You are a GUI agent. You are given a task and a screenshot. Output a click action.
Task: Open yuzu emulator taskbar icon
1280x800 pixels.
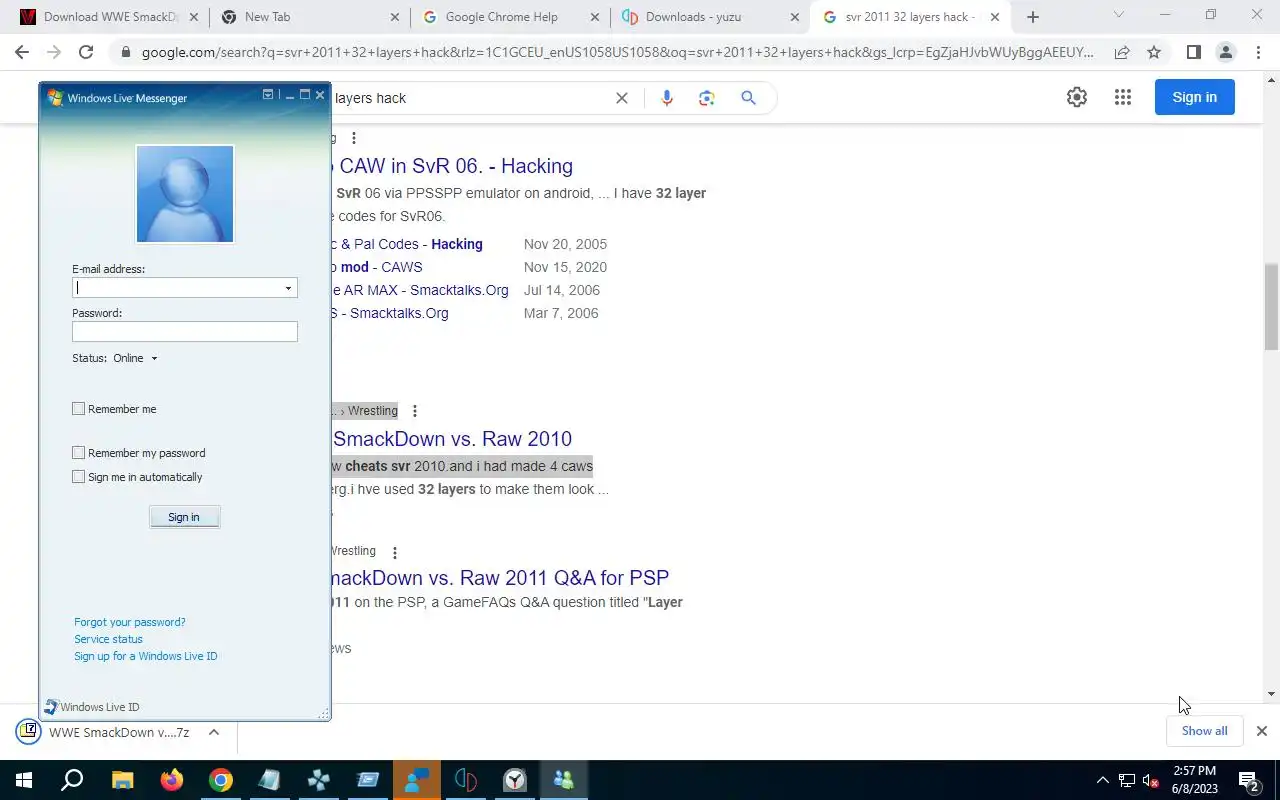point(466,780)
